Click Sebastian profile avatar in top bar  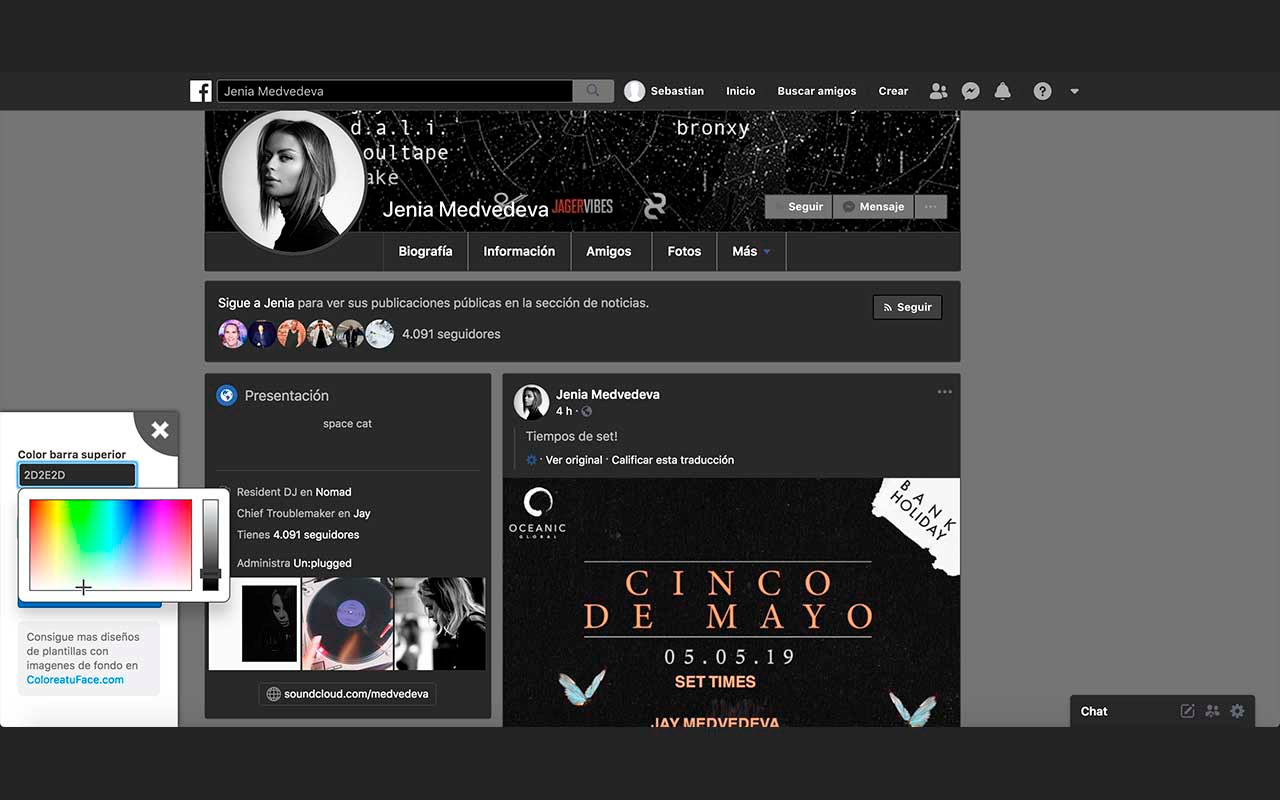(634, 91)
